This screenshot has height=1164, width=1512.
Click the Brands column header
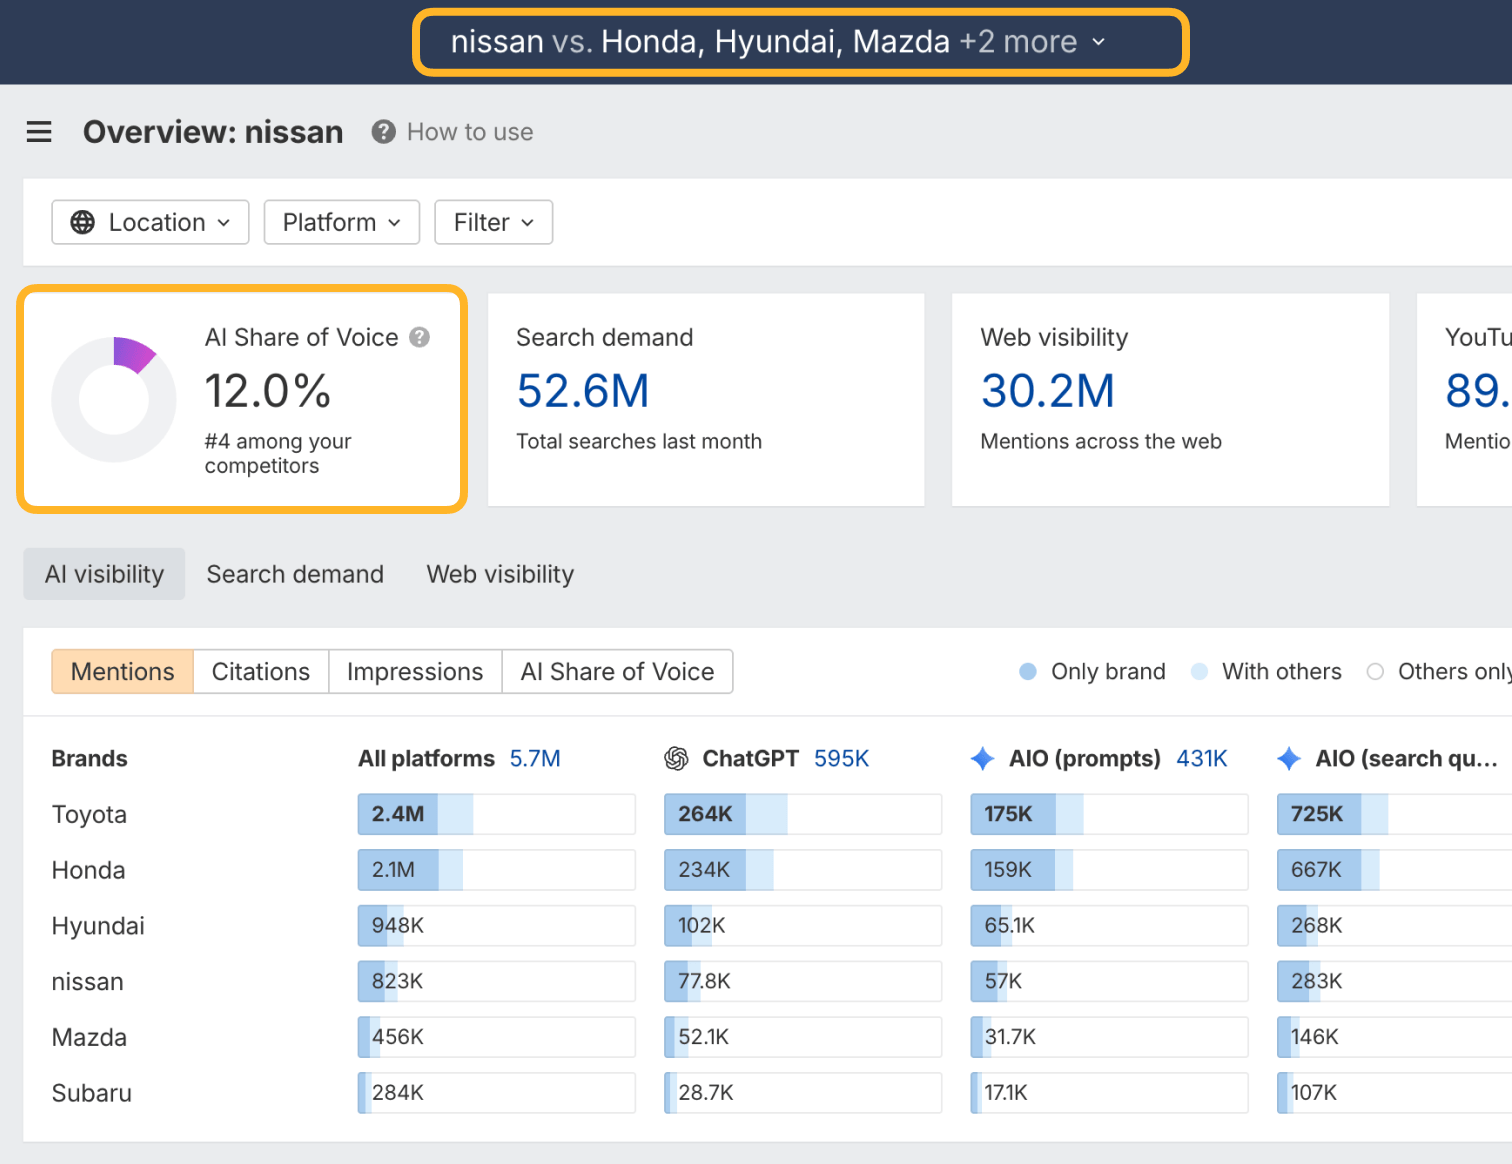[89, 759]
